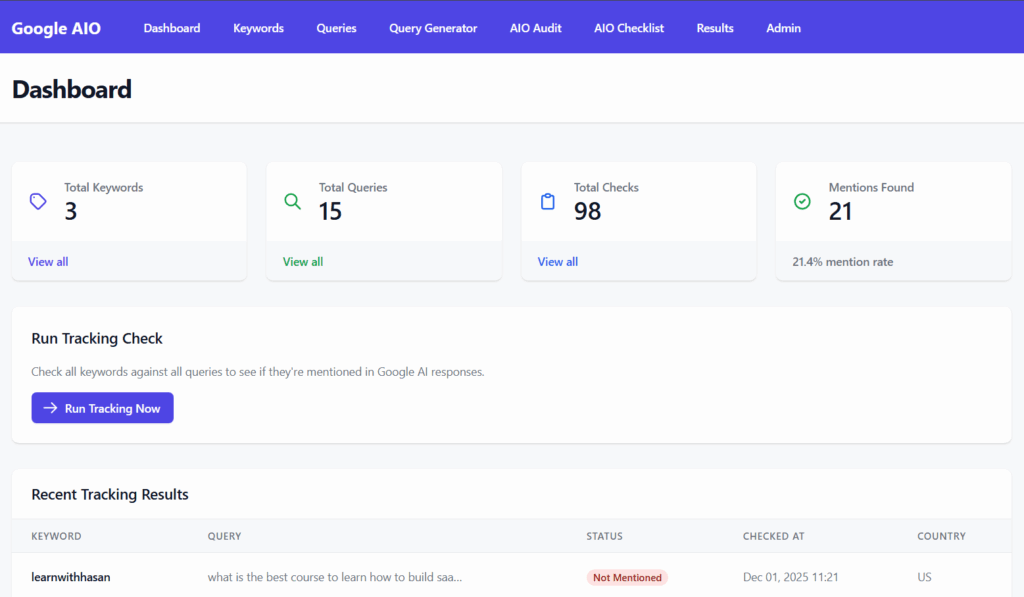1024x597 pixels.
Task: Navigate to the Queries section
Action: tap(336, 28)
